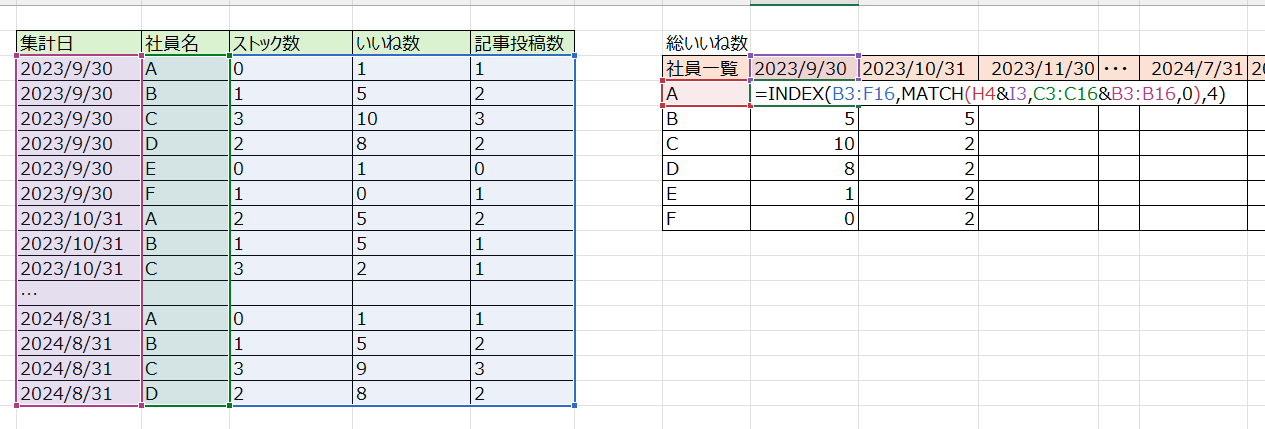Click value 1 in summary row E
The width and height of the screenshot is (1265, 429).
point(804,193)
